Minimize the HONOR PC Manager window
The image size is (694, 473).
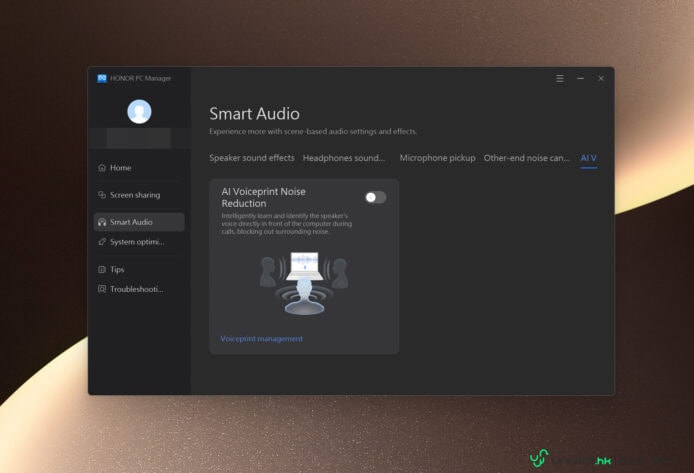pyautogui.click(x=580, y=78)
